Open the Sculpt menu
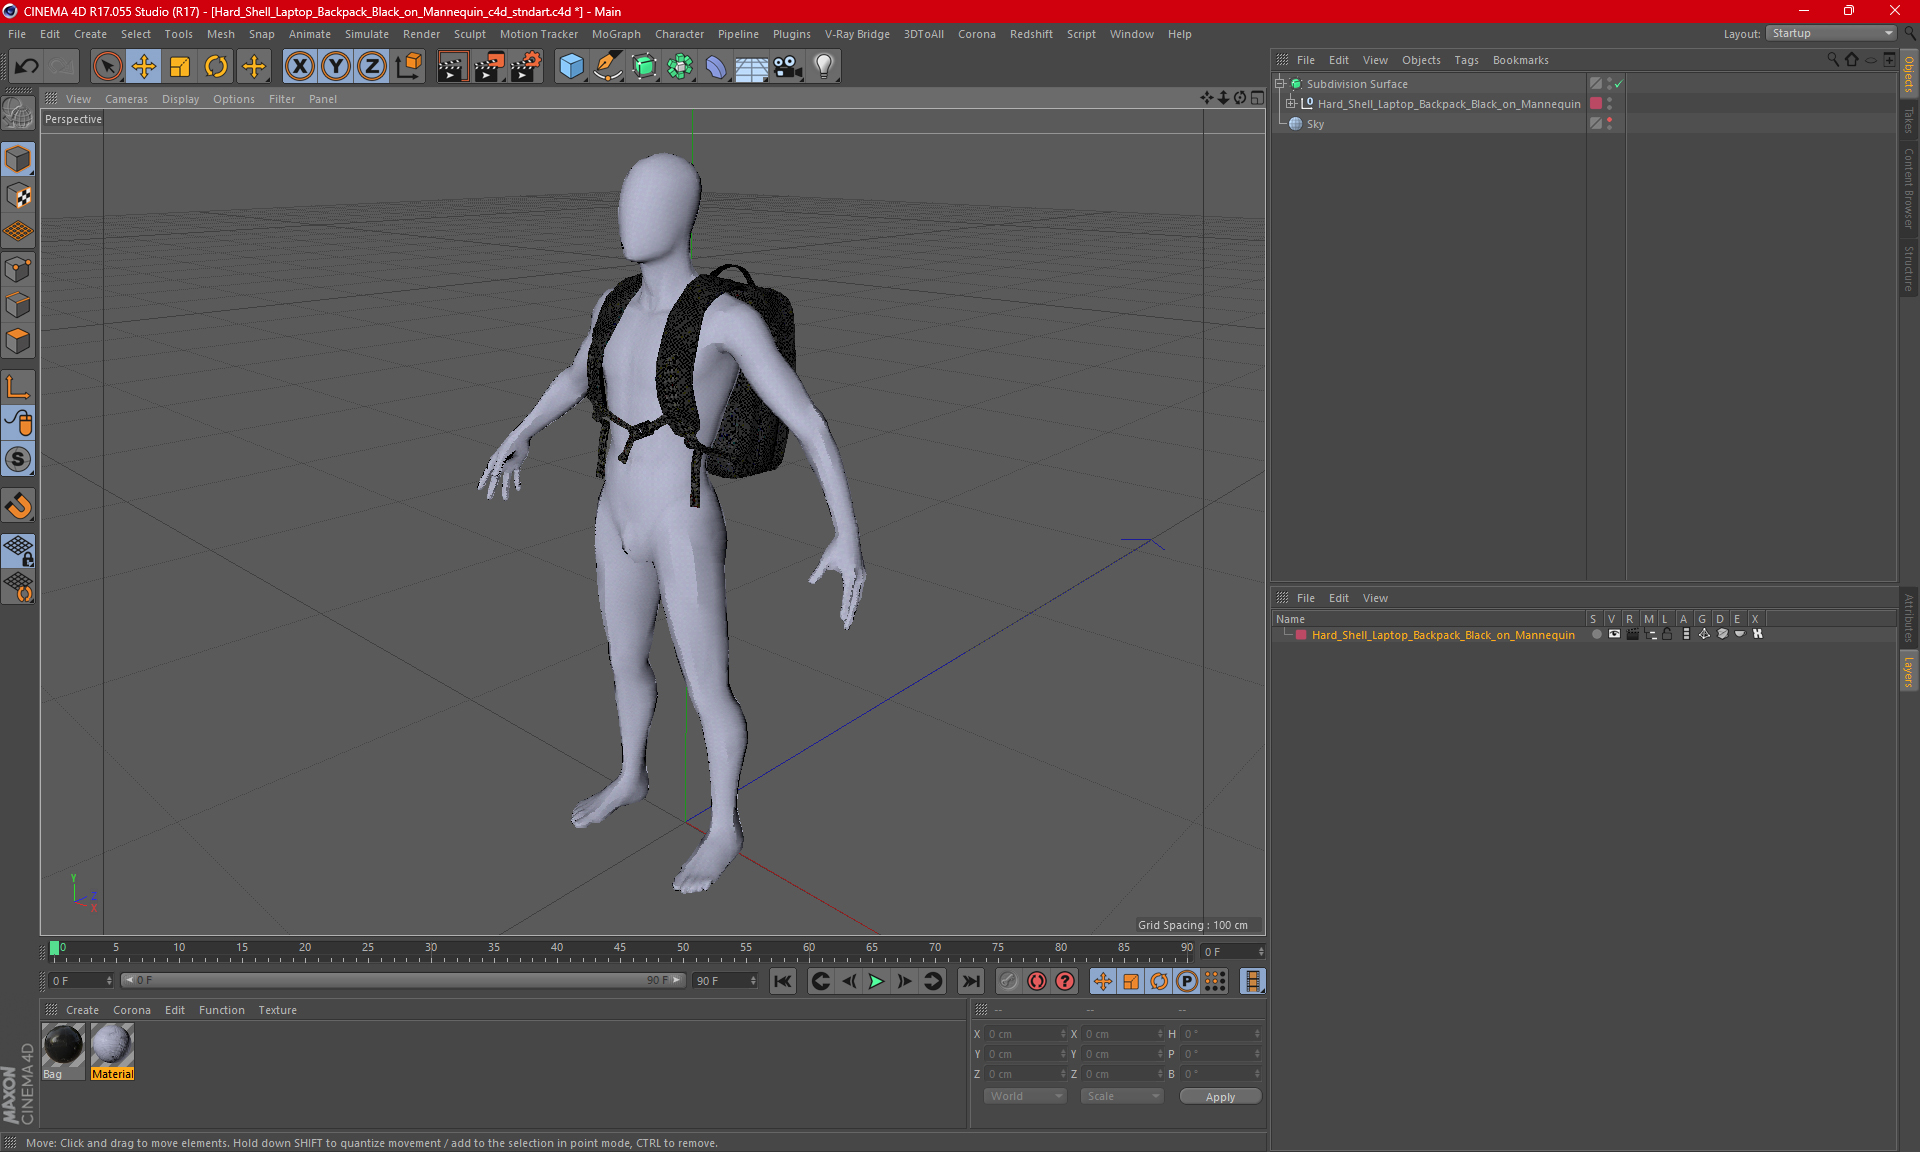The image size is (1920, 1152). click(469, 34)
